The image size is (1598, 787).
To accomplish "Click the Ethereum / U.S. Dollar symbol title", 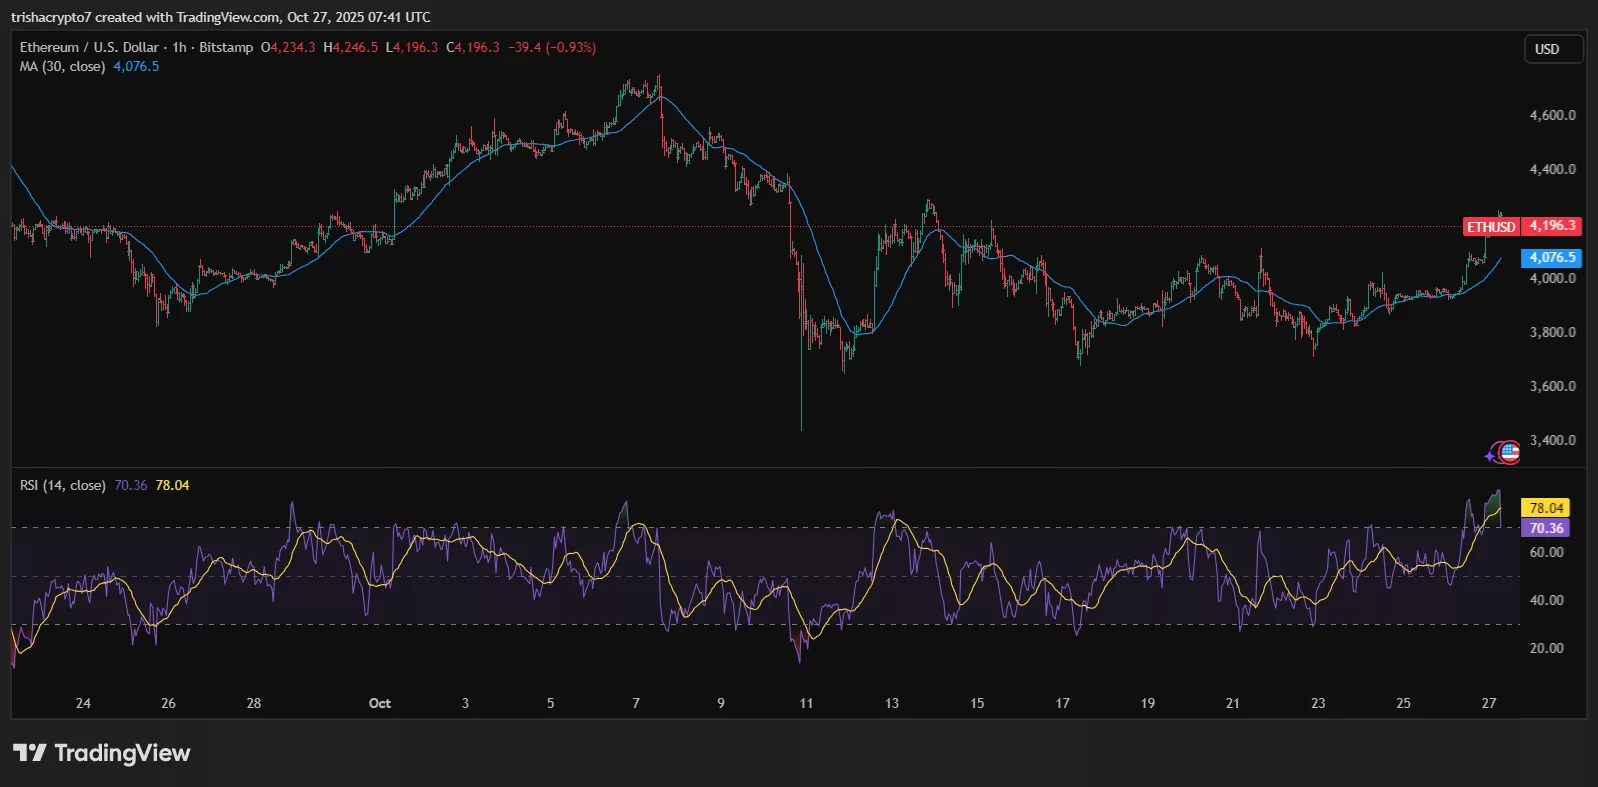I will [x=89, y=47].
